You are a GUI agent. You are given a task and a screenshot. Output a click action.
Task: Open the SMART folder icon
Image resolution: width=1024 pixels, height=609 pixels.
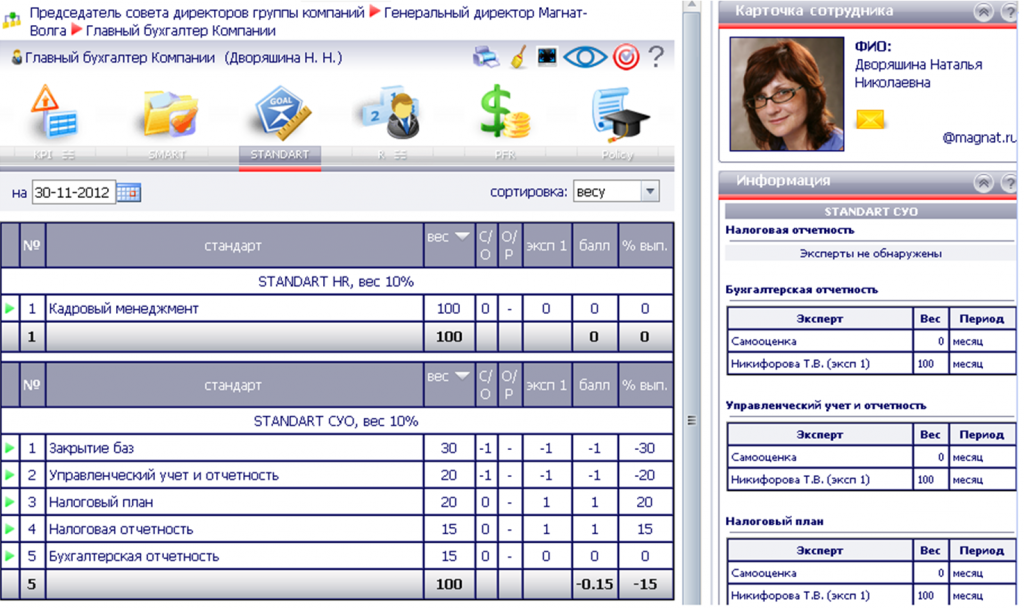pos(170,113)
